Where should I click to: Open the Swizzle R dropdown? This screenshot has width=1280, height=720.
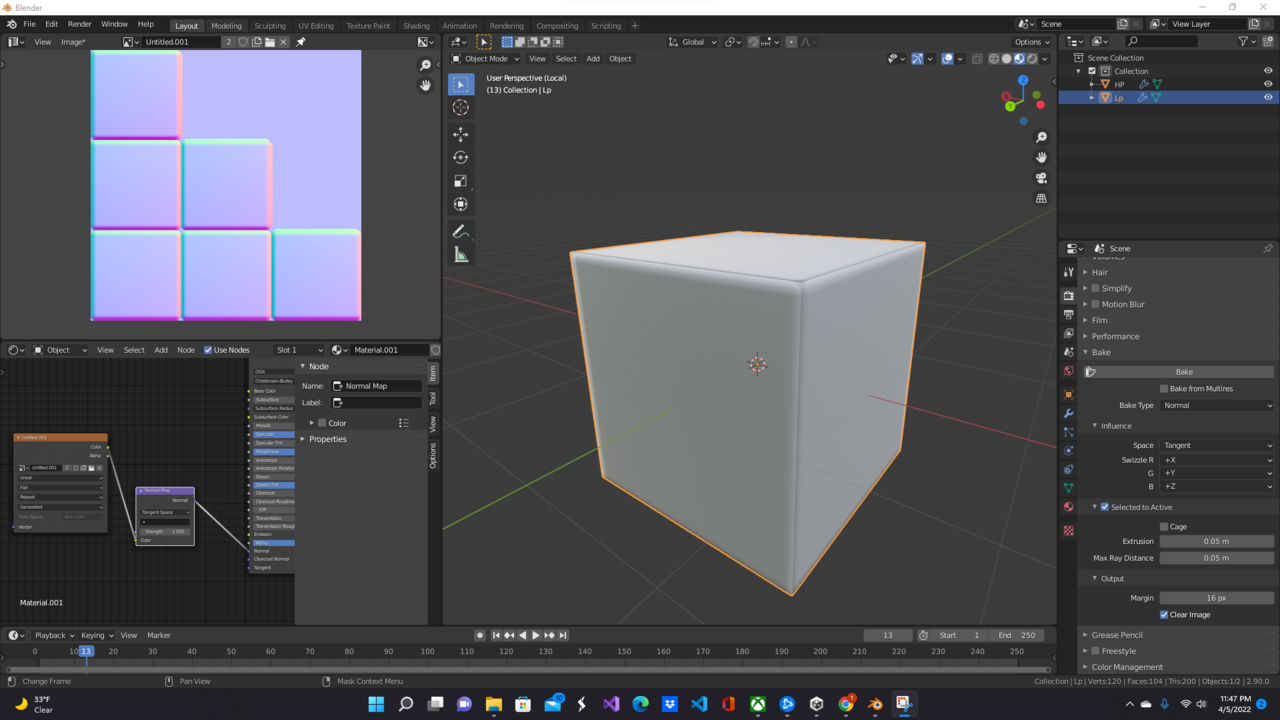(x=1217, y=460)
